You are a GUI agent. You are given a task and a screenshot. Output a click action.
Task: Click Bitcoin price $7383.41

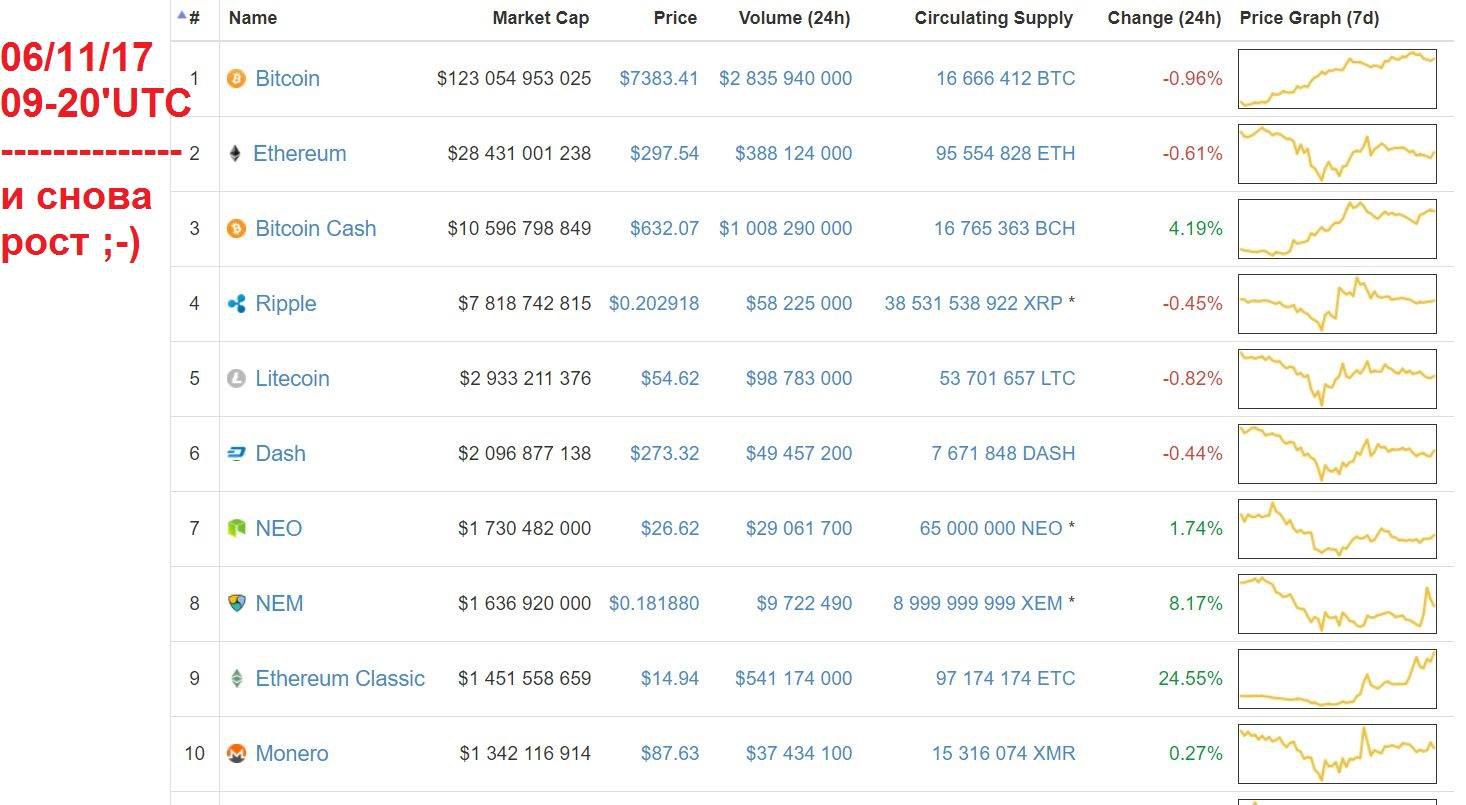click(659, 78)
